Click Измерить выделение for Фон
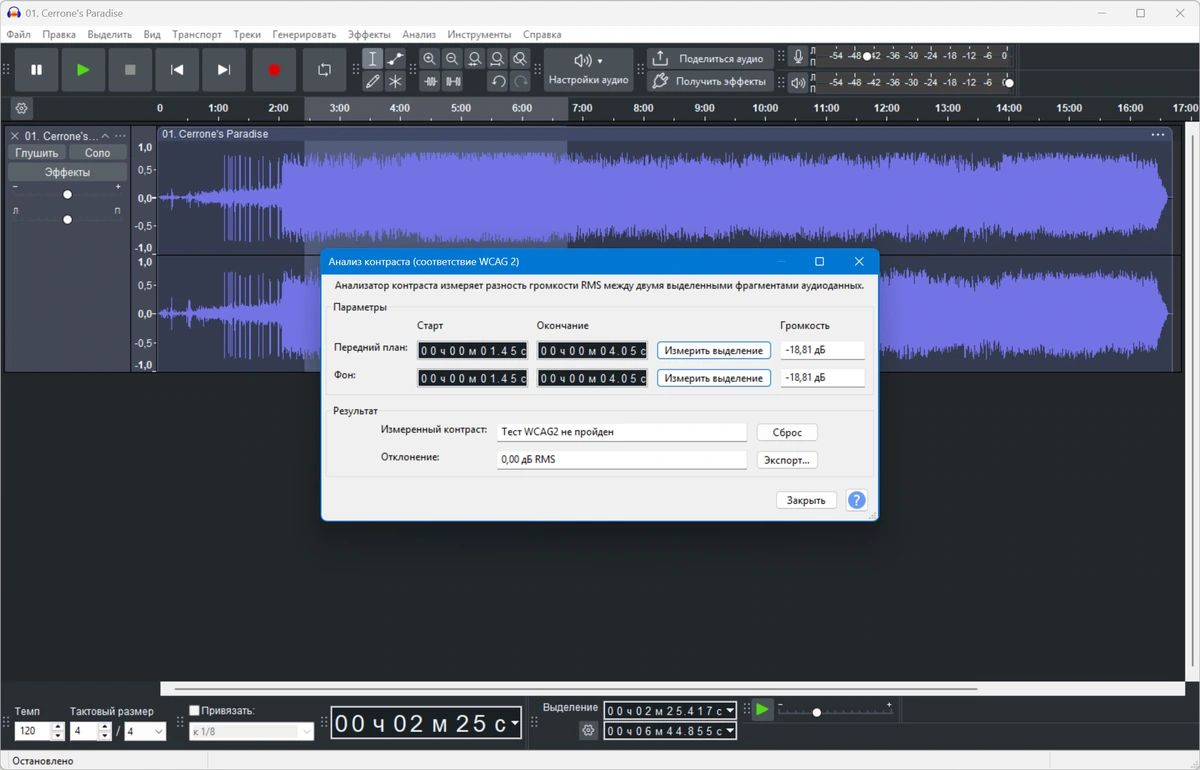Screen dimensions: 1200x770 point(714,378)
